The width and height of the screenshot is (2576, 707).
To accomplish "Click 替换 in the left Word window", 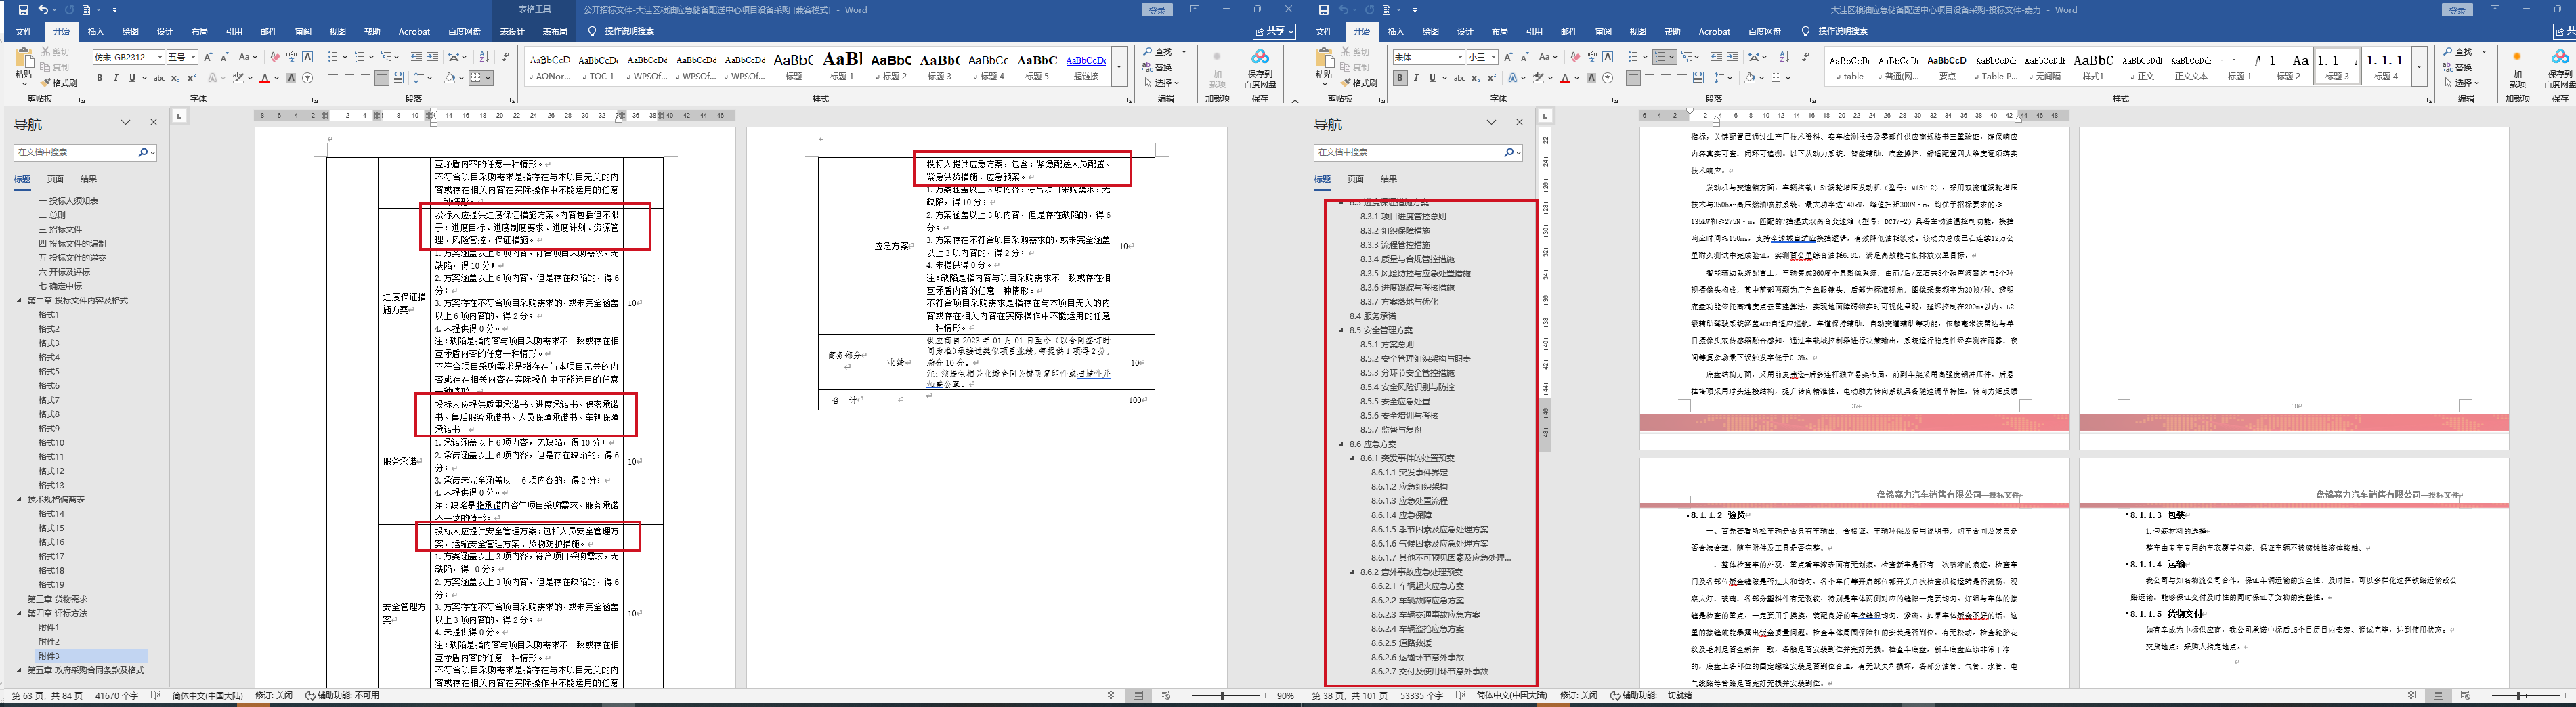I will click(1158, 68).
